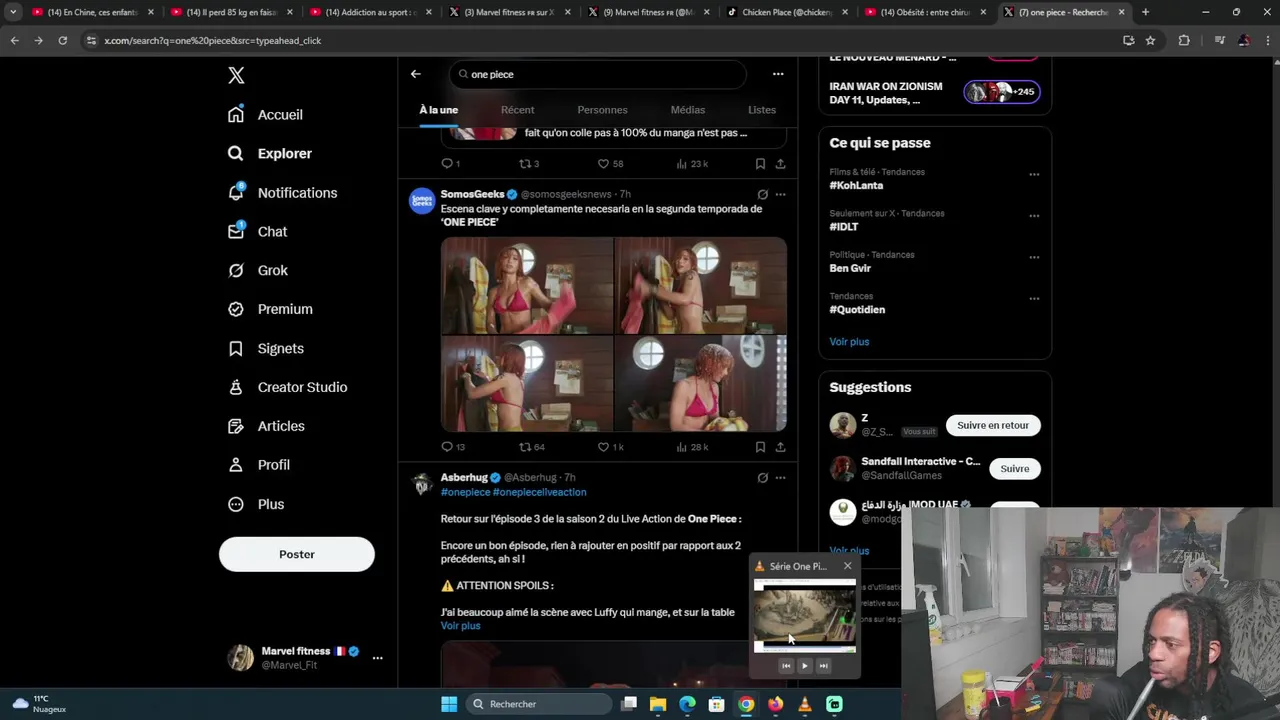Screen dimensions: 1280x720
Task: Expand Asberhug post with Voir plus
Action: point(460,626)
